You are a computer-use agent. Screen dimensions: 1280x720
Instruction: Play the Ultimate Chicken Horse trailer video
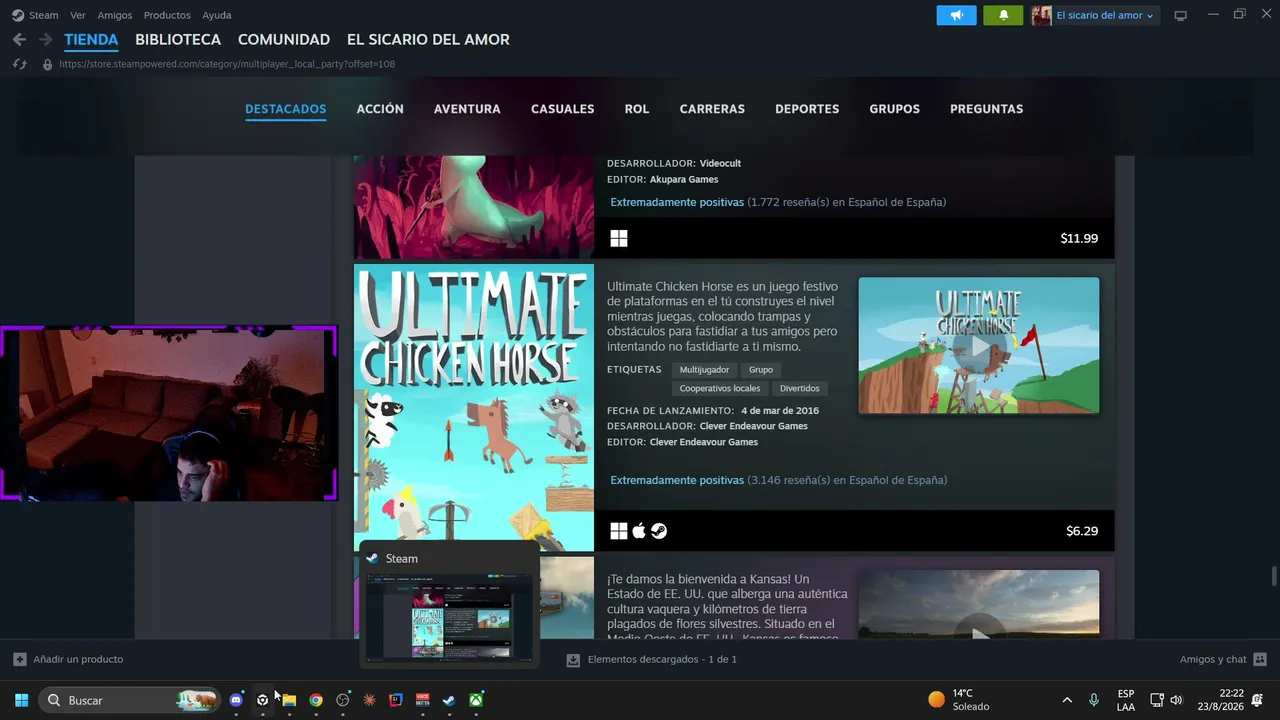[x=979, y=346]
